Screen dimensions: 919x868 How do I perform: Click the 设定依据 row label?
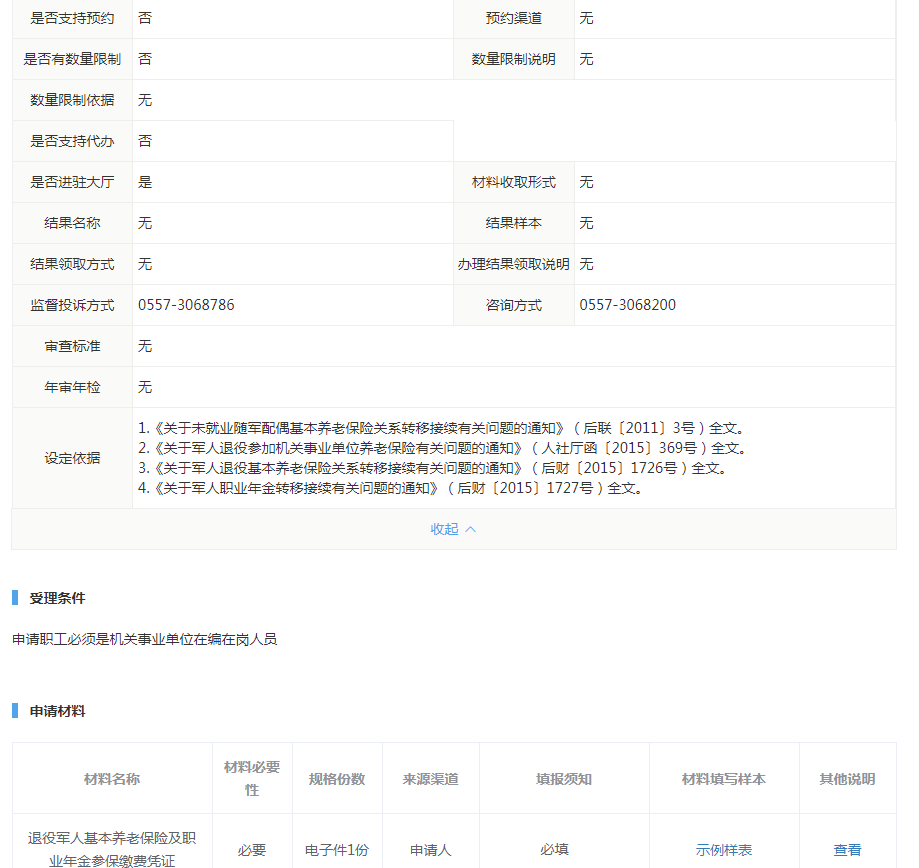pos(72,458)
